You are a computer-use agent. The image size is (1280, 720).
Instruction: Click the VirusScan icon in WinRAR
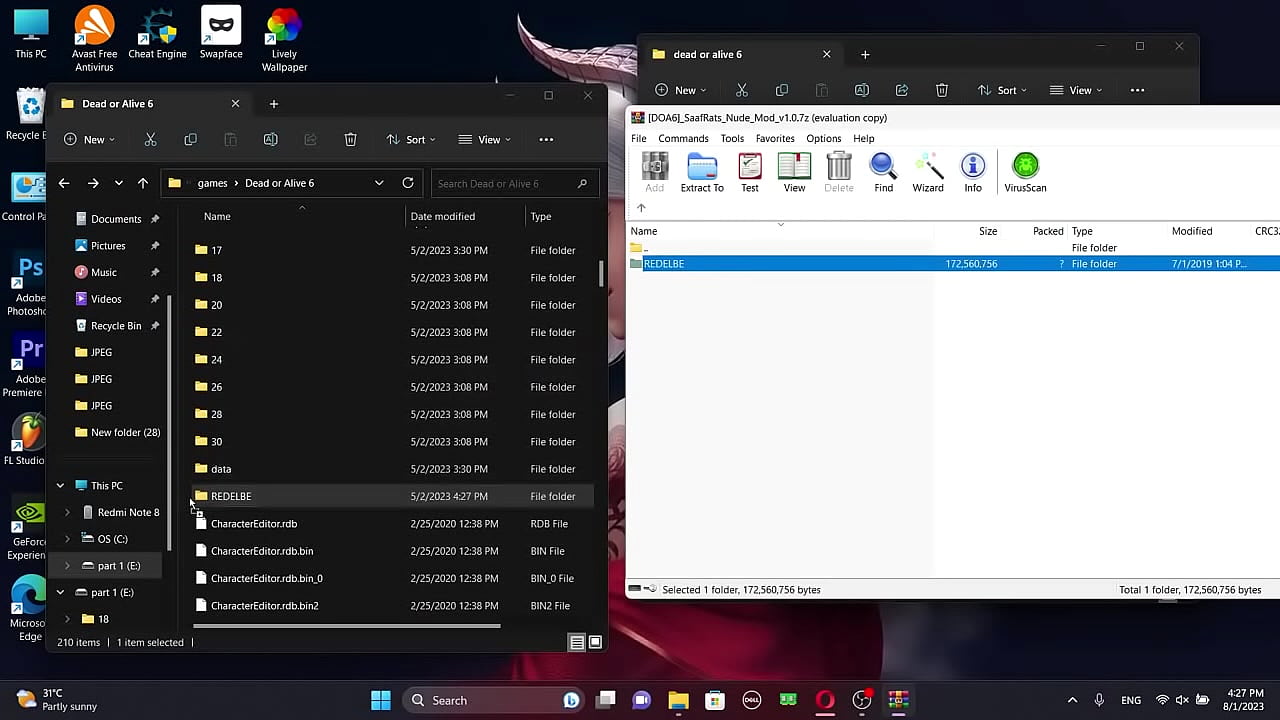point(1025,172)
